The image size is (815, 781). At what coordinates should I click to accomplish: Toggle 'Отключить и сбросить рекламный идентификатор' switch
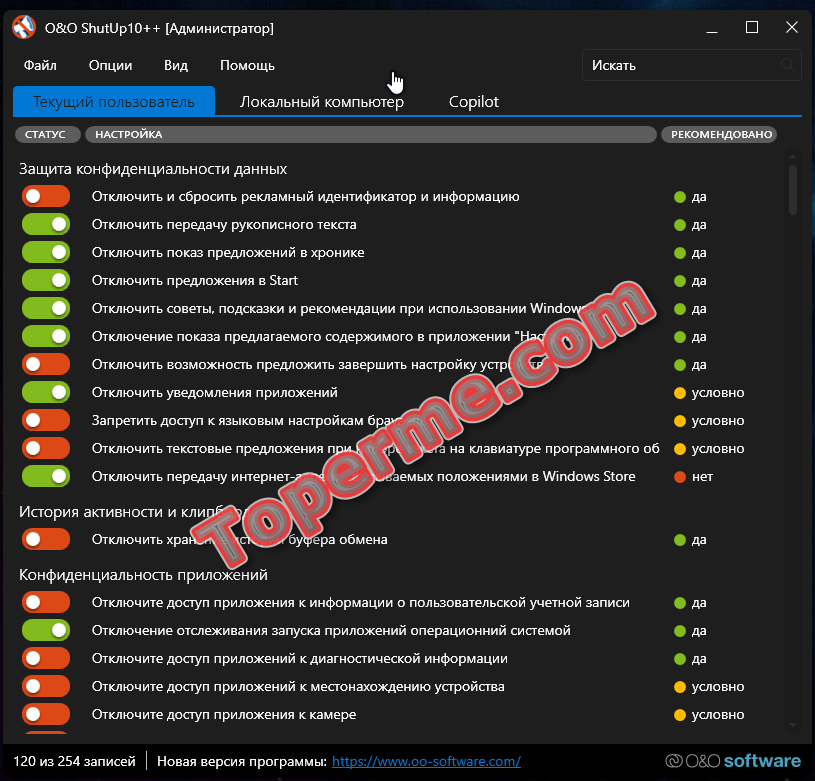click(46, 196)
